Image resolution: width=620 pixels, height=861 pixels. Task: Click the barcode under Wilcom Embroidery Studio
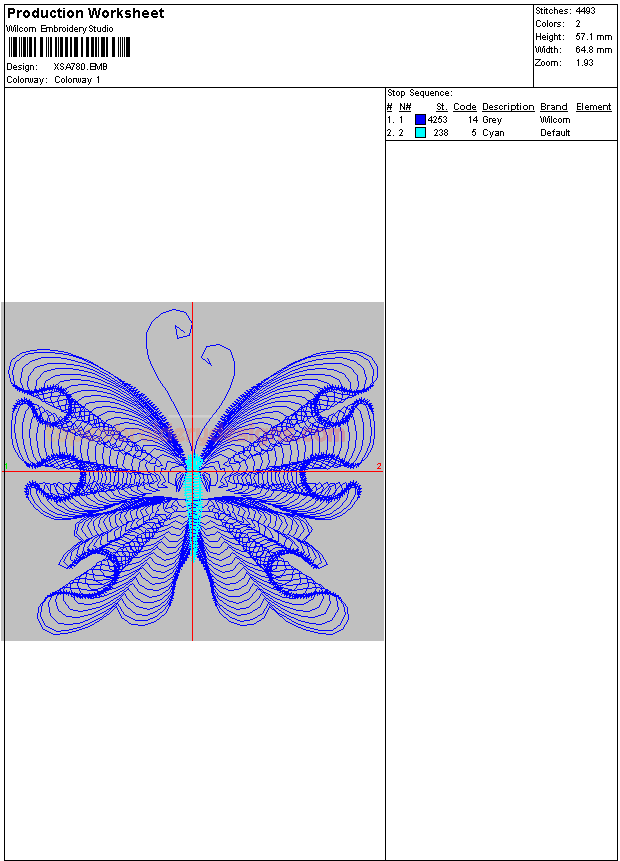click(x=69, y=47)
